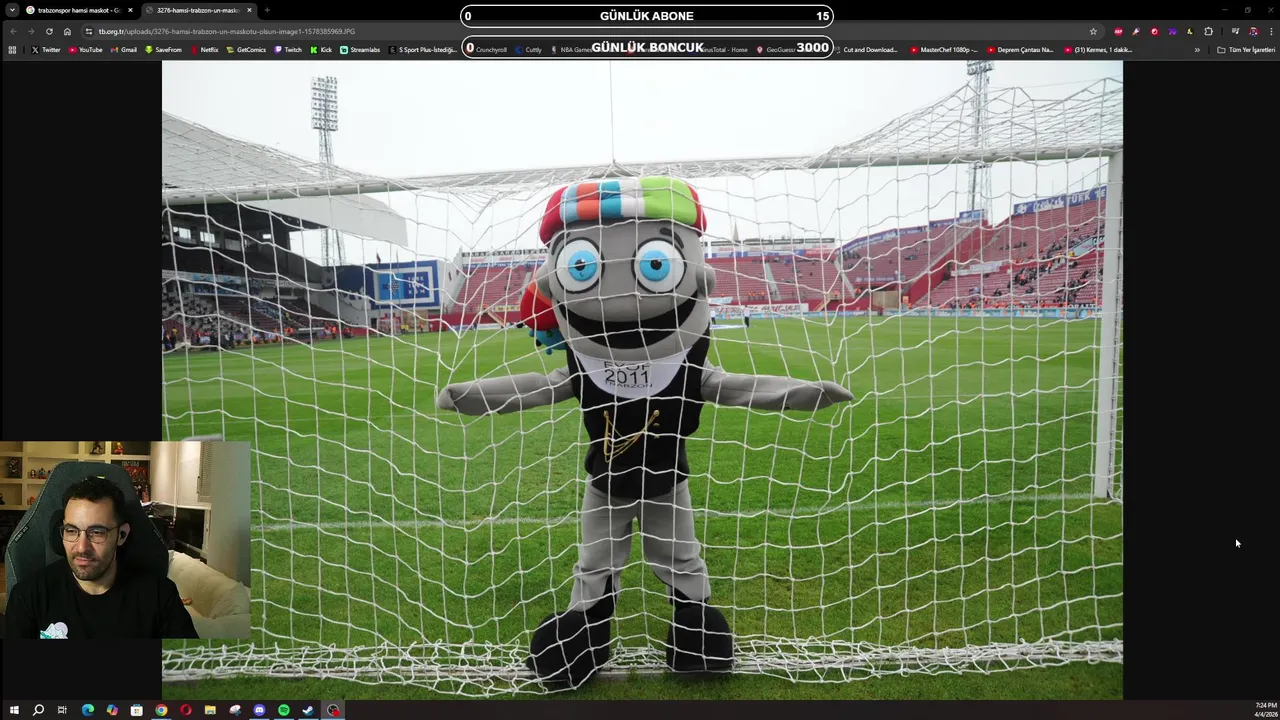1280x720 pixels.
Task: Expand the hidden bookmarks overflow chevron
Action: [x=1197, y=50]
